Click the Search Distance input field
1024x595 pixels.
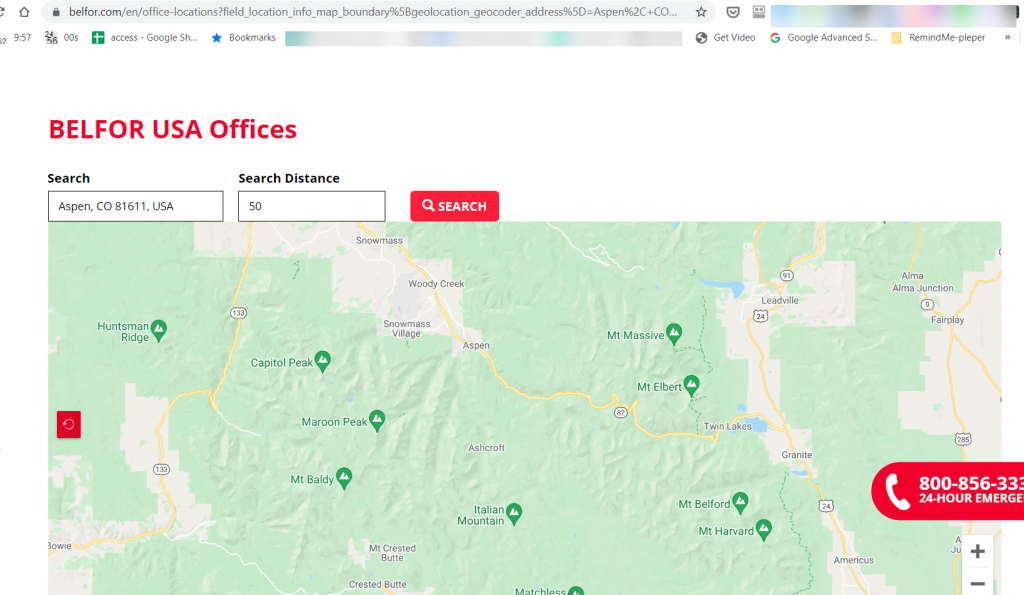tap(311, 206)
